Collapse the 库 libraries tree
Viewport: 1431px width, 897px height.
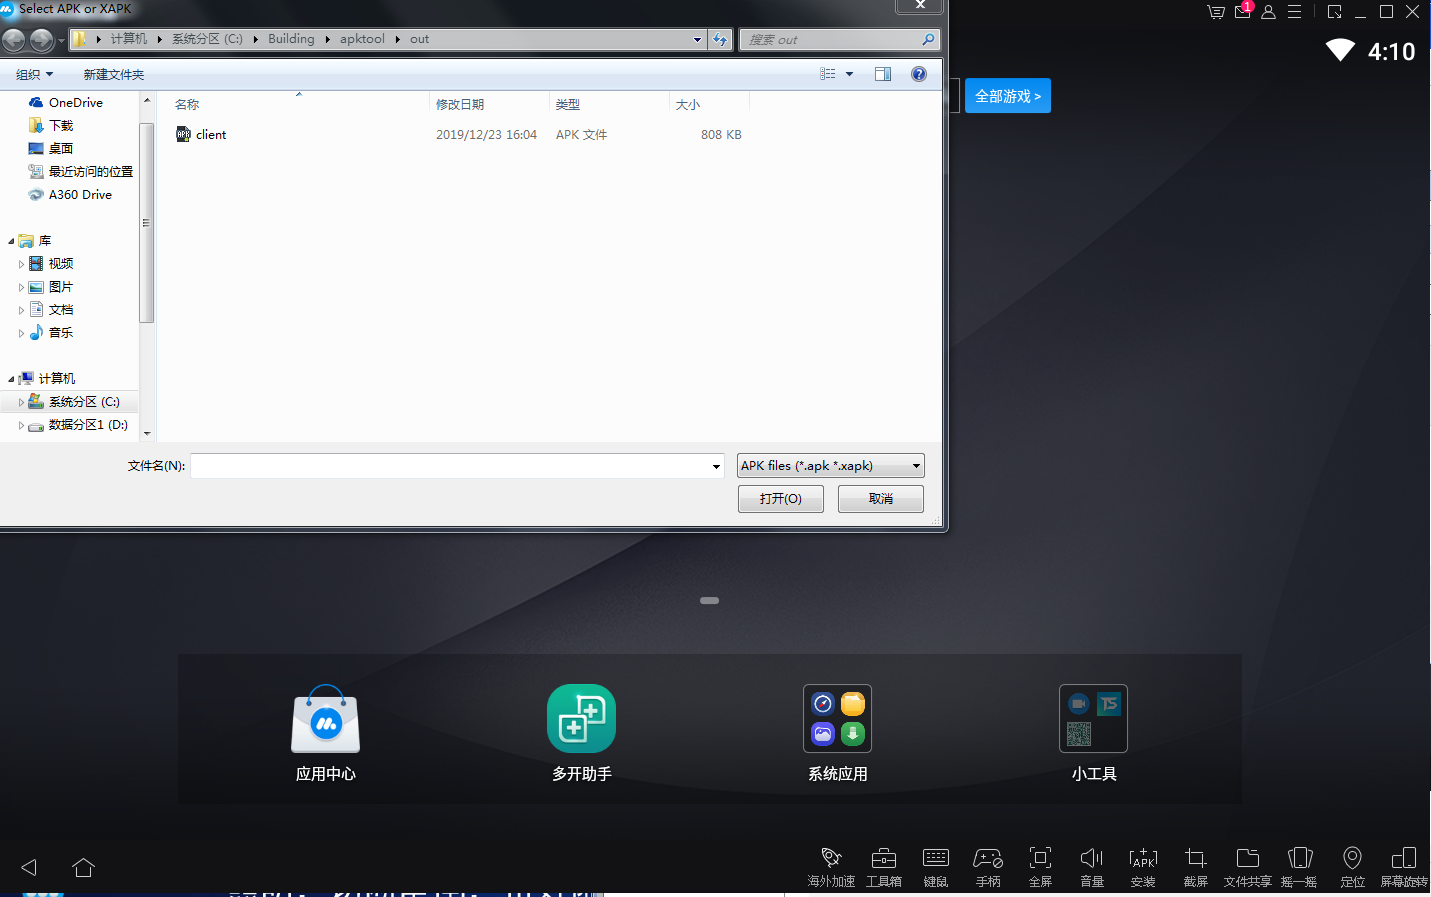pos(11,241)
